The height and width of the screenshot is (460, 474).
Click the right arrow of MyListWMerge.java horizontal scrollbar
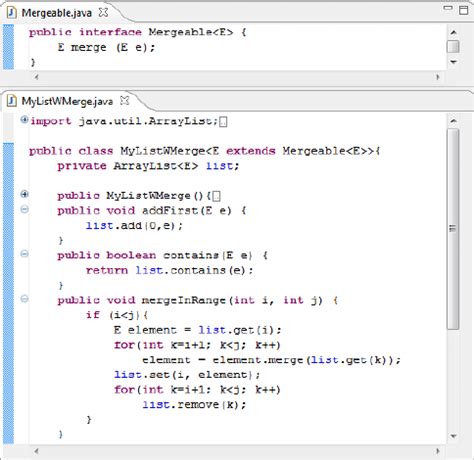pyautogui.click(x=438, y=451)
